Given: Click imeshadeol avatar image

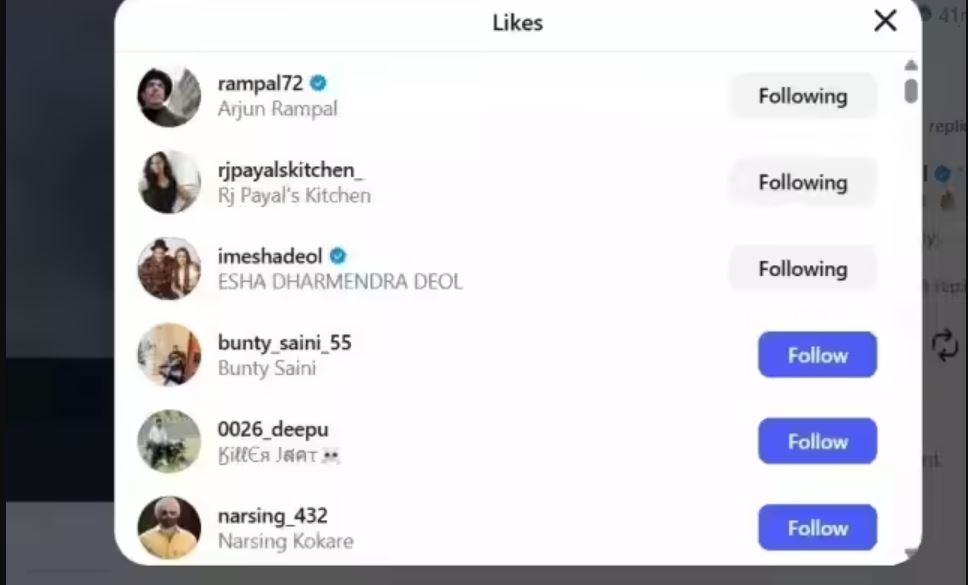Looking at the screenshot, I should click(169, 268).
